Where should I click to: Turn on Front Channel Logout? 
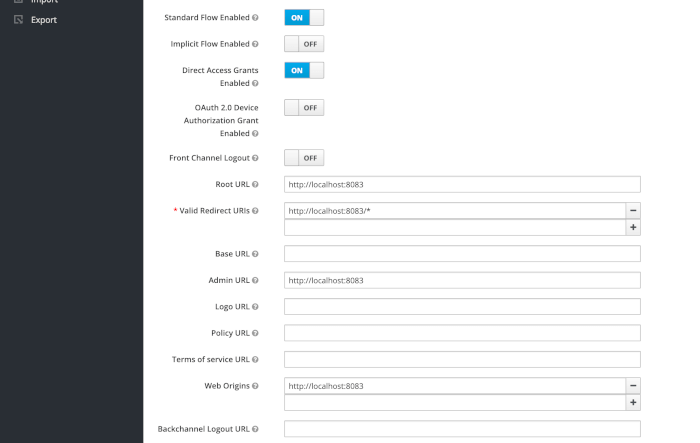(x=304, y=158)
